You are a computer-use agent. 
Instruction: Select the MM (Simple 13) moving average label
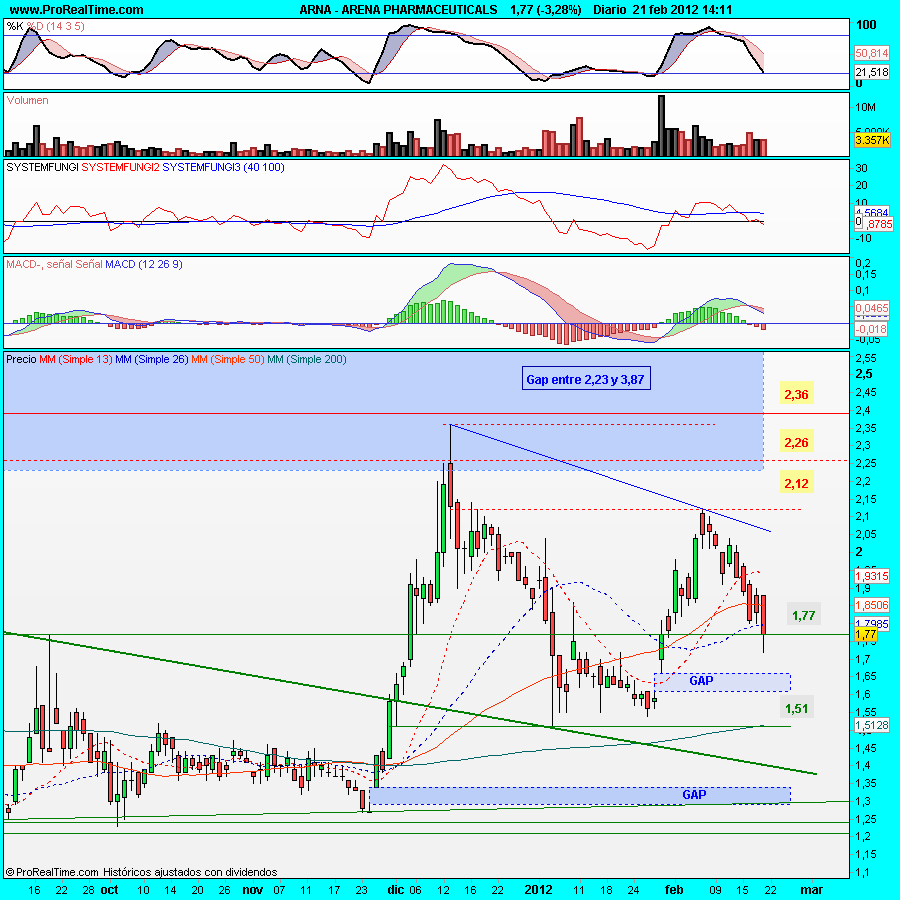click(76, 359)
